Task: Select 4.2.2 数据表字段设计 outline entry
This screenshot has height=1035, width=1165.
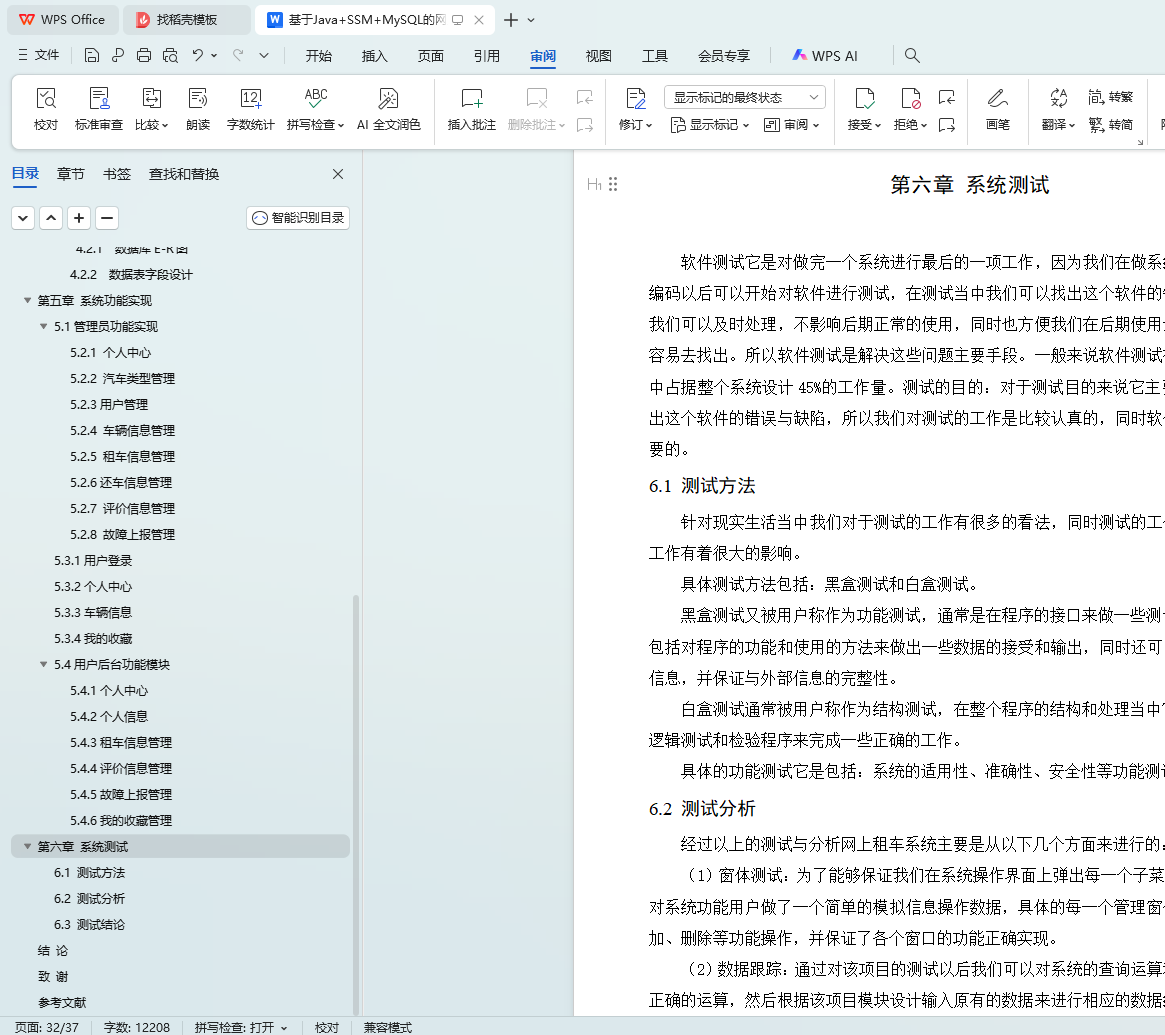Action: tap(131, 274)
